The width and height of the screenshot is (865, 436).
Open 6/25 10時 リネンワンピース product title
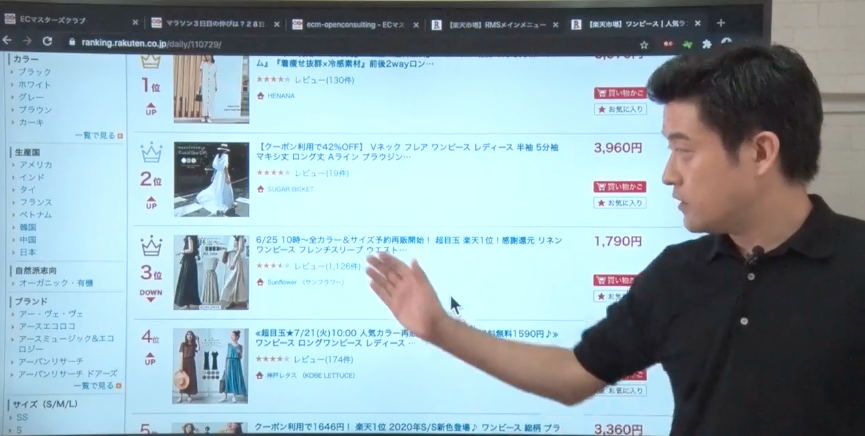409,245
